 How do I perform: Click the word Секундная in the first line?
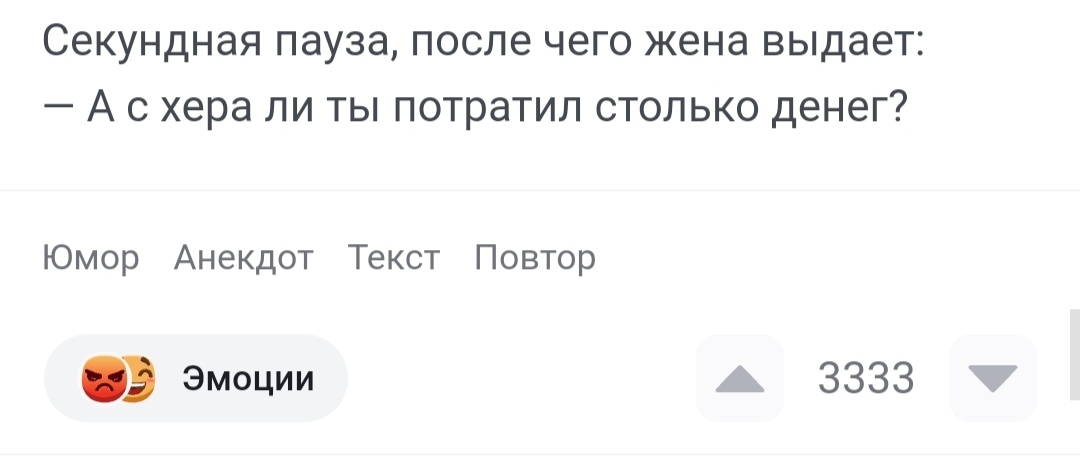pyautogui.click(x=148, y=45)
